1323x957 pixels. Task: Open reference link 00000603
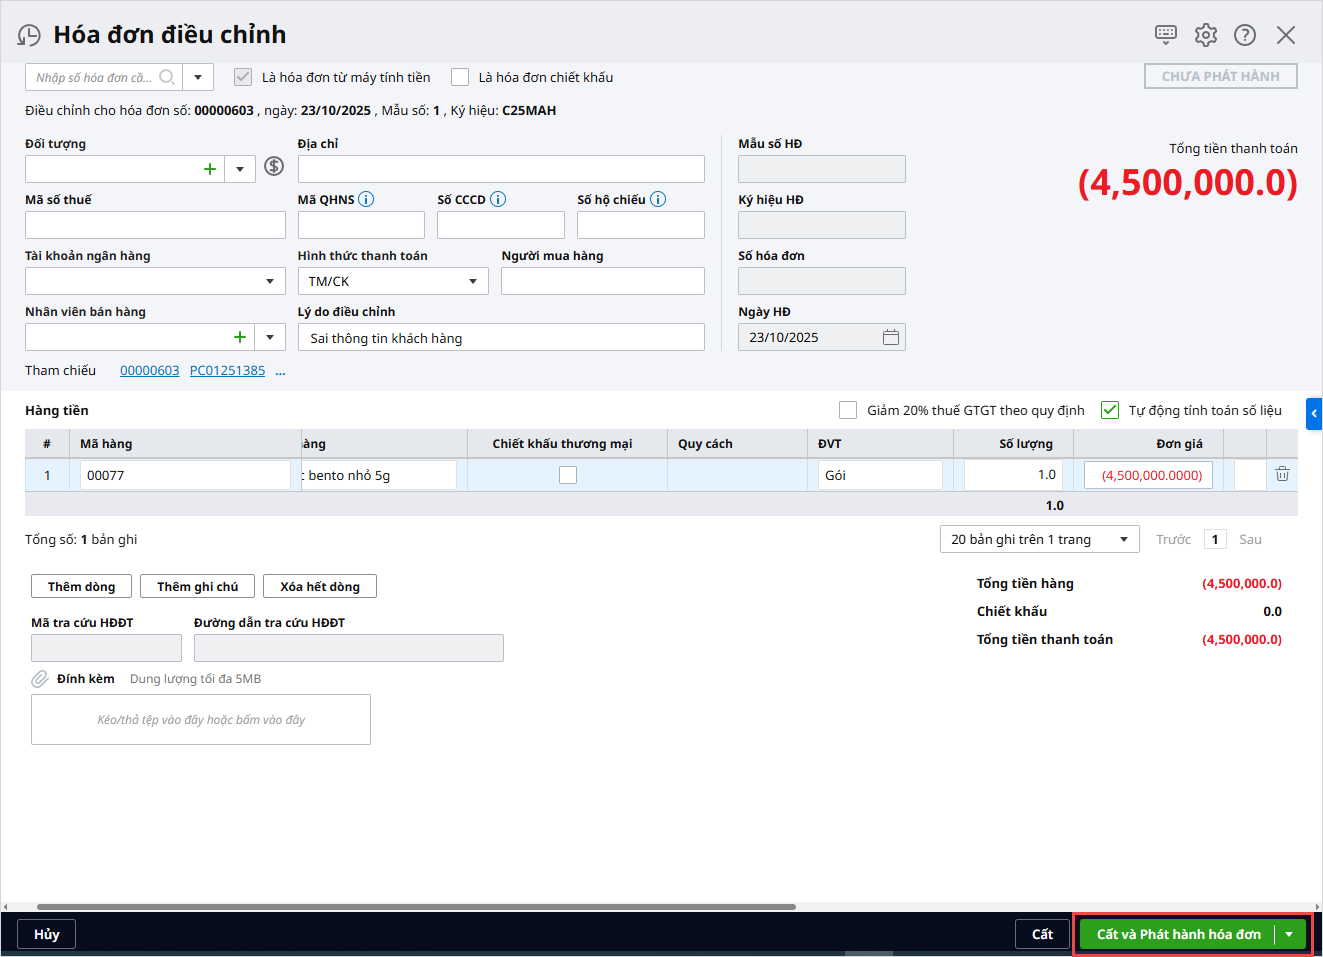(150, 371)
